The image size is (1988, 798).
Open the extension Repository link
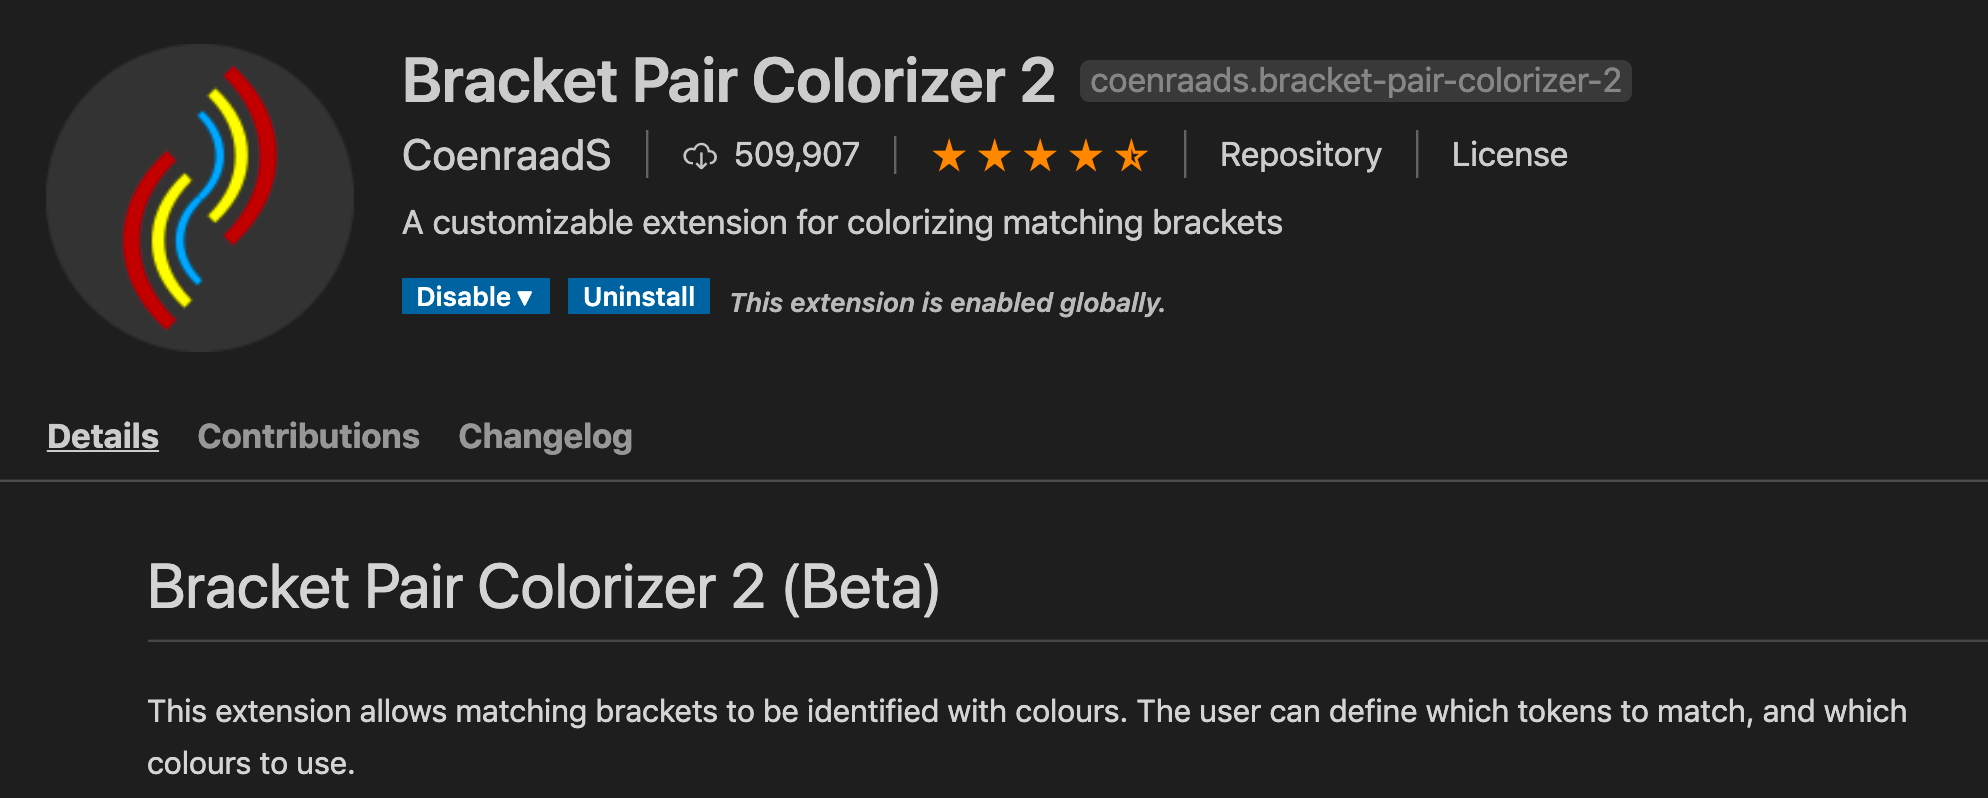[x=1301, y=156]
